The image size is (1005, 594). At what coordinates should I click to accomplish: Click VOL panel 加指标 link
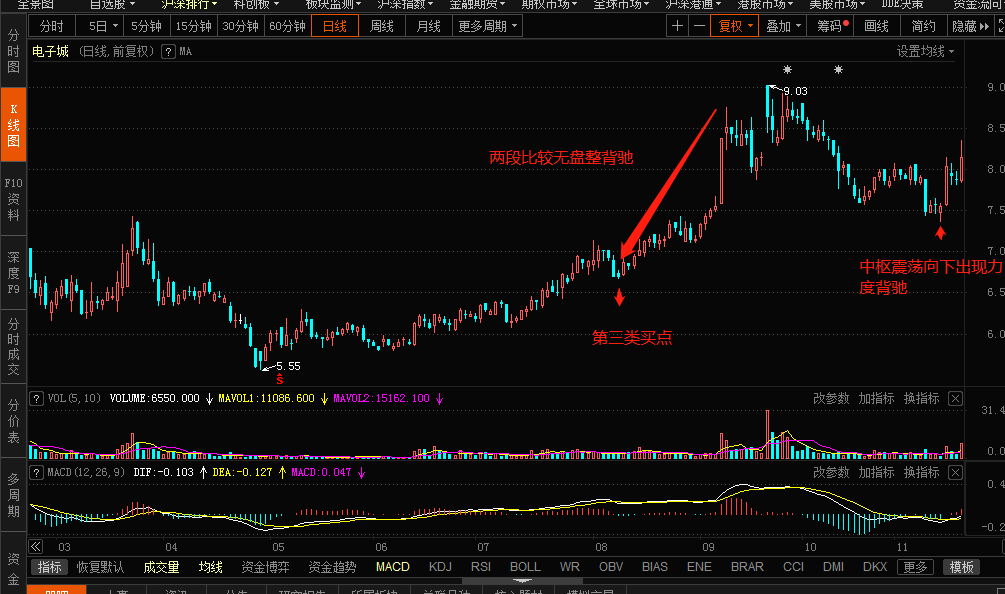click(876, 399)
